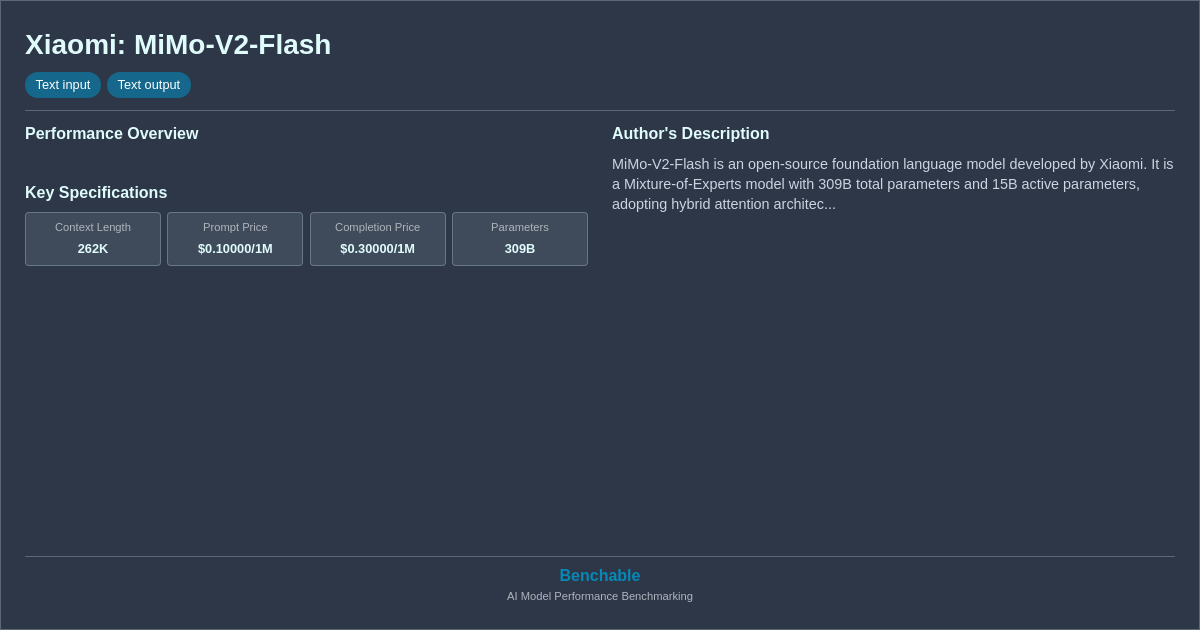Click the truncated "architec..." text ending
The height and width of the screenshot is (630, 1200).
(x=803, y=204)
